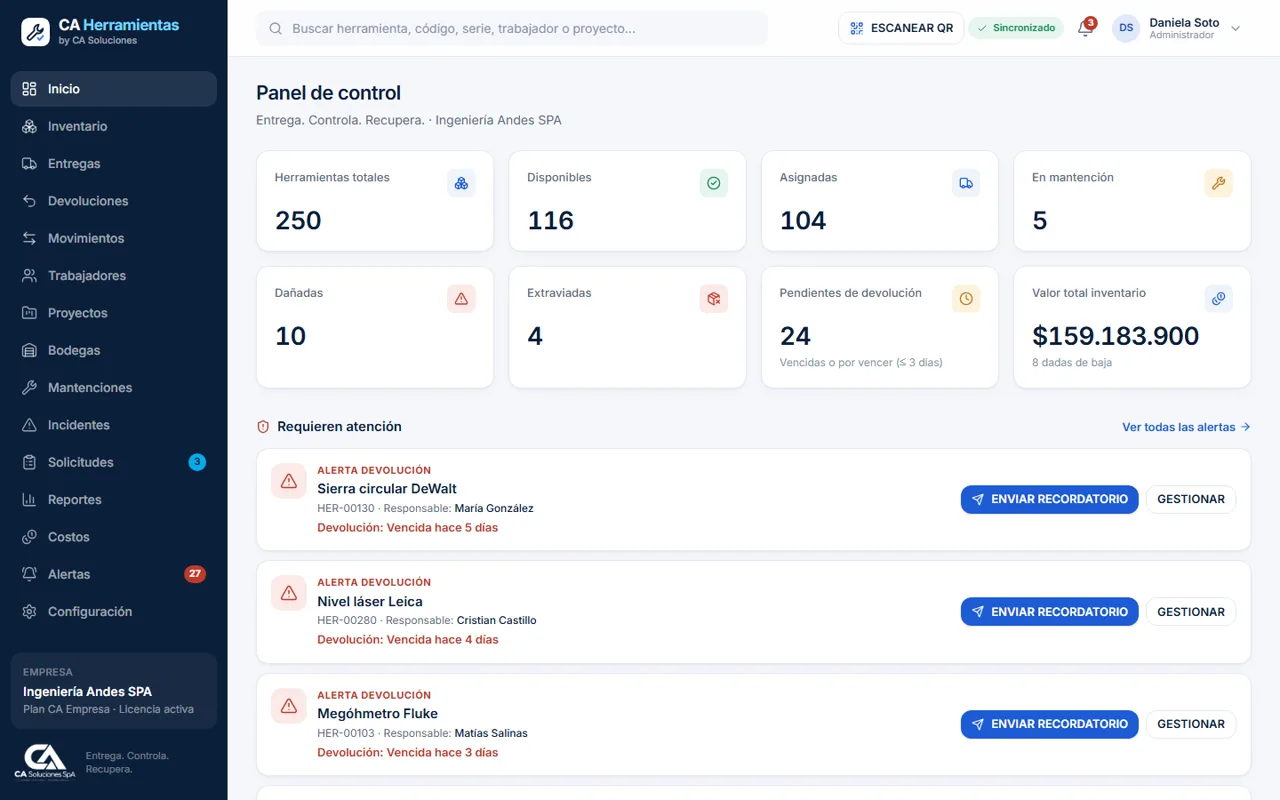Click the Sierra circular DeWalt alert triangle icon
The image size is (1280, 800).
tap(289, 481)
